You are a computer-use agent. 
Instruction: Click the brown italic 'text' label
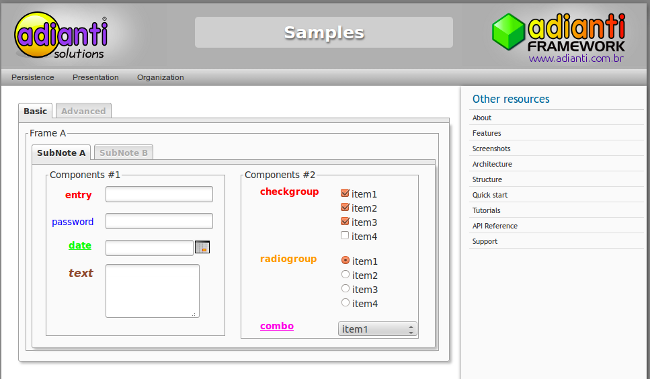tap(81, 273)
